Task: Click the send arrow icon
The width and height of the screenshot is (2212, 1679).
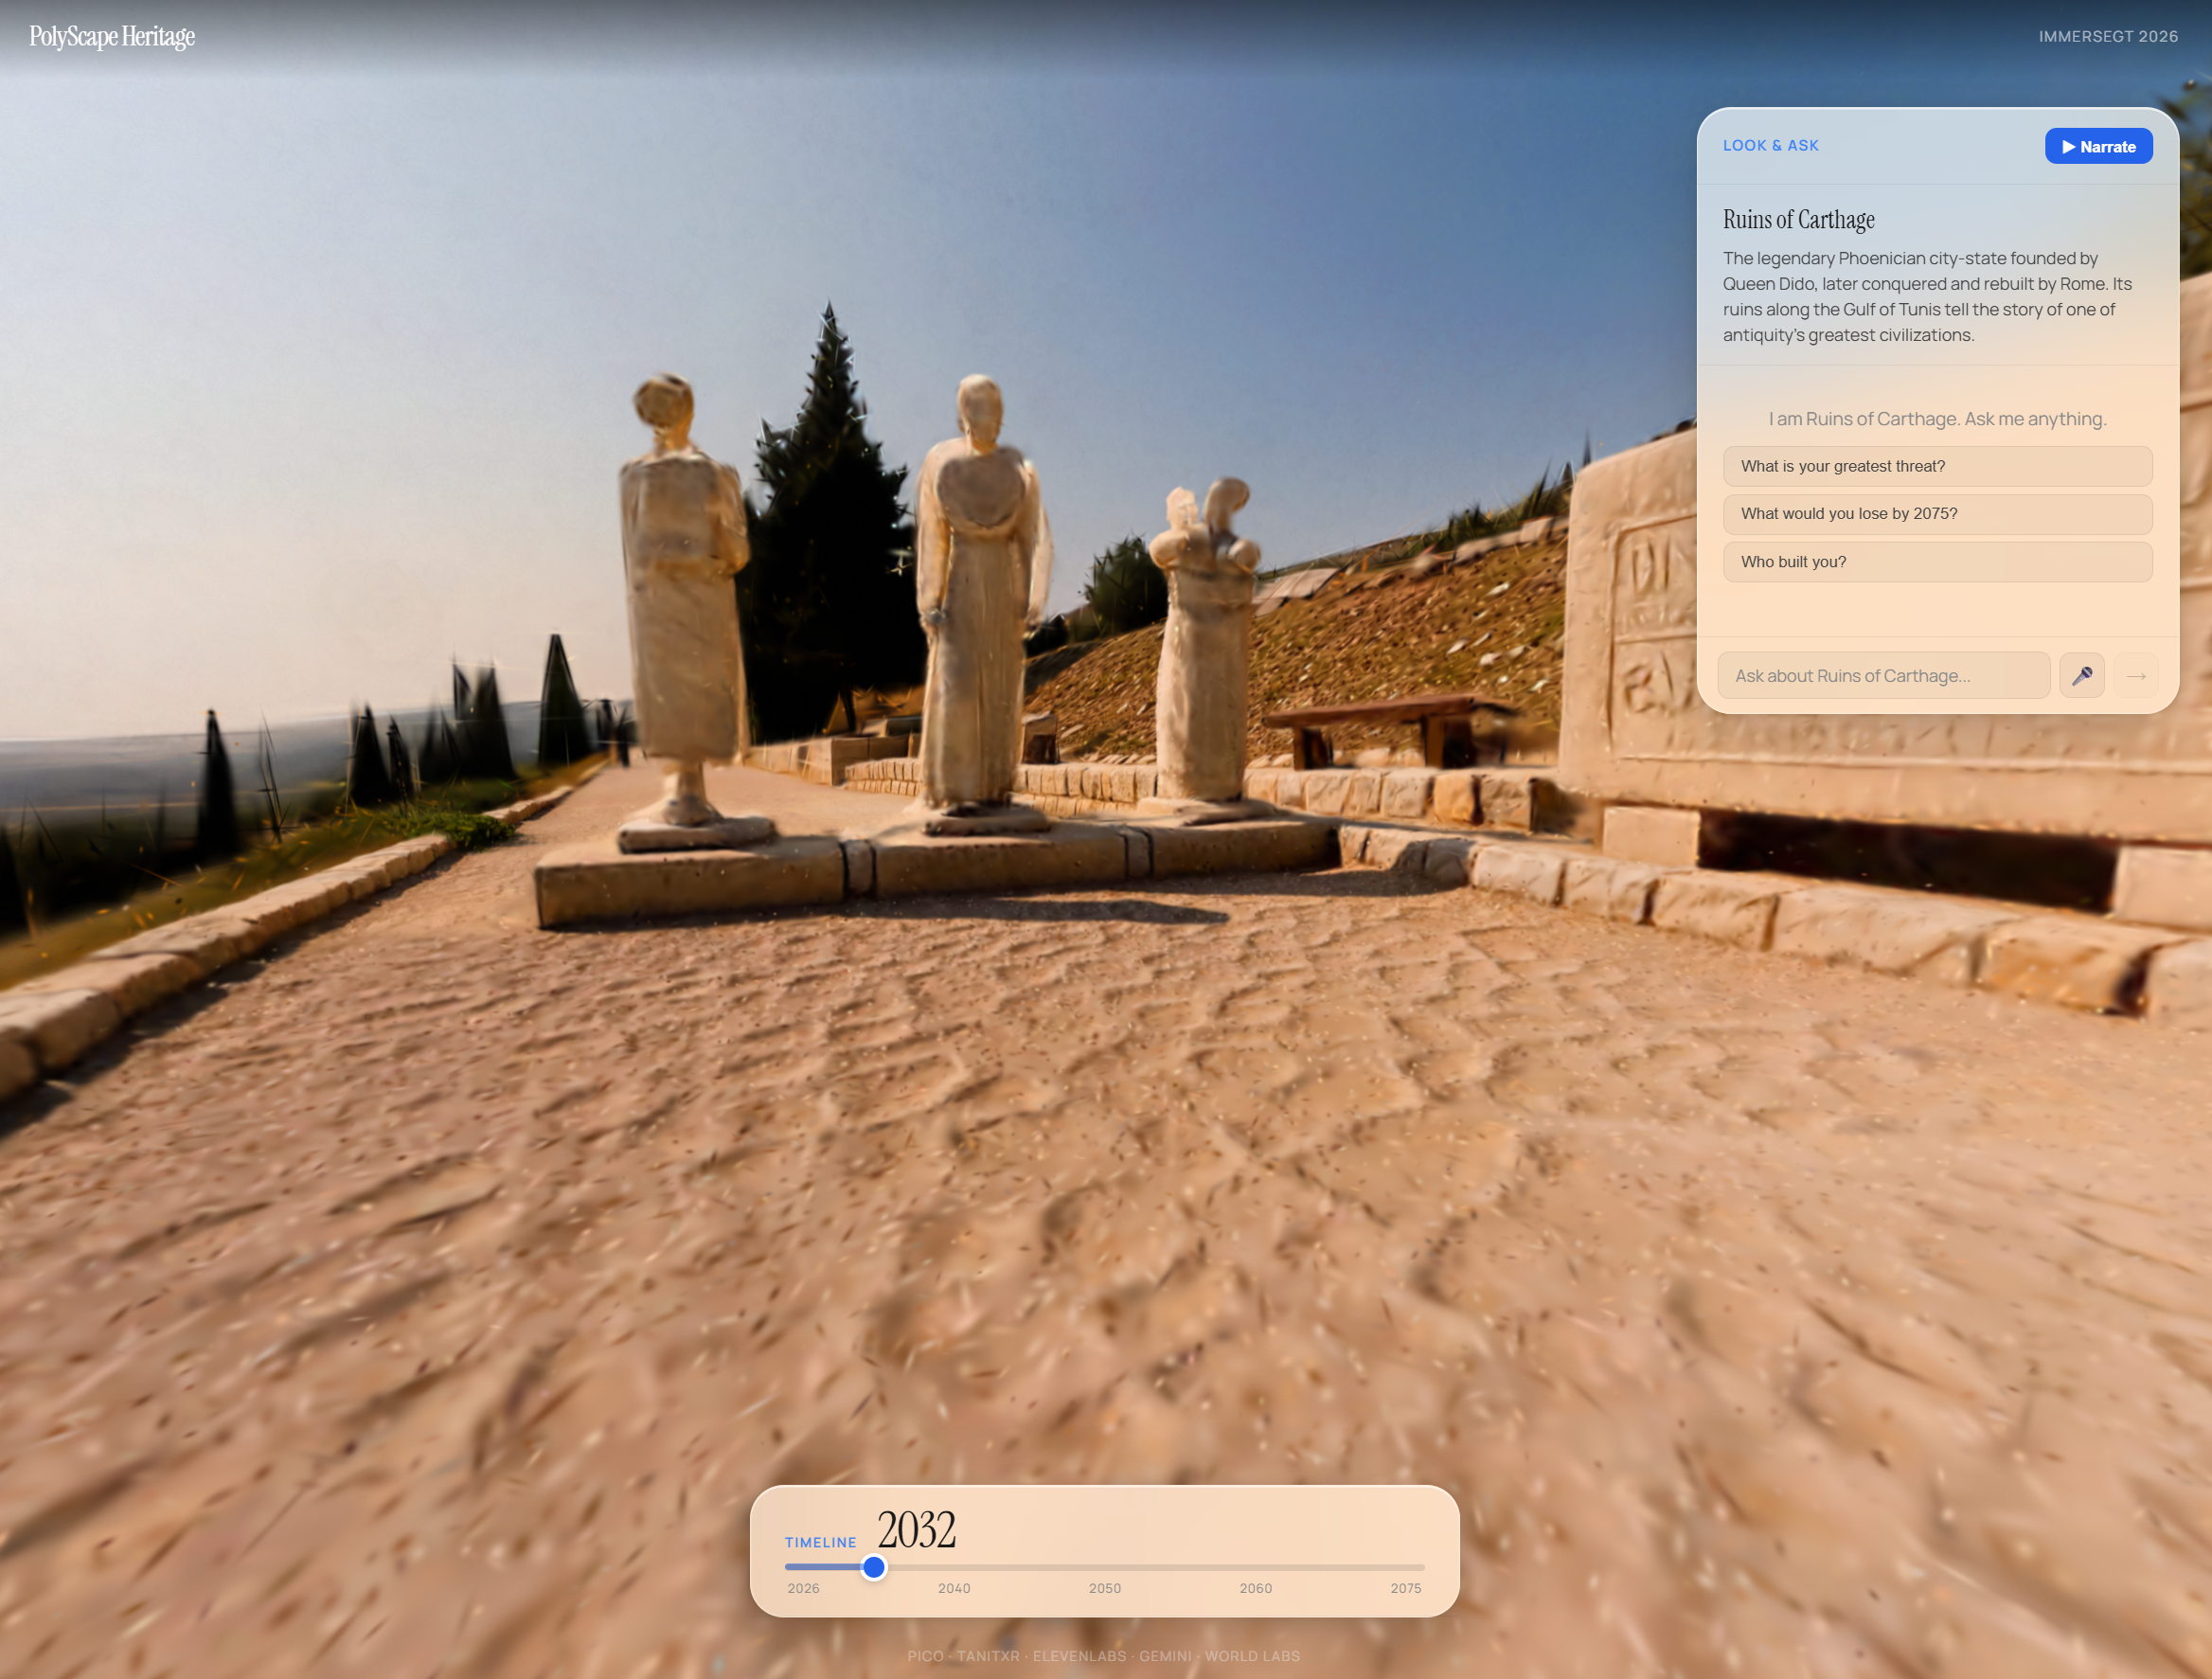Action: coord(2135,675)
